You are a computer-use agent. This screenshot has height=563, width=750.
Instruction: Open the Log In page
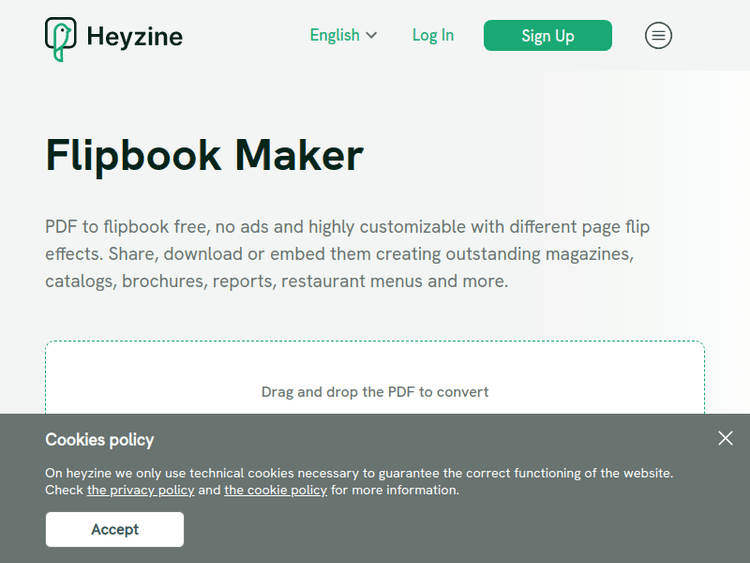click(x=433, y=35)
